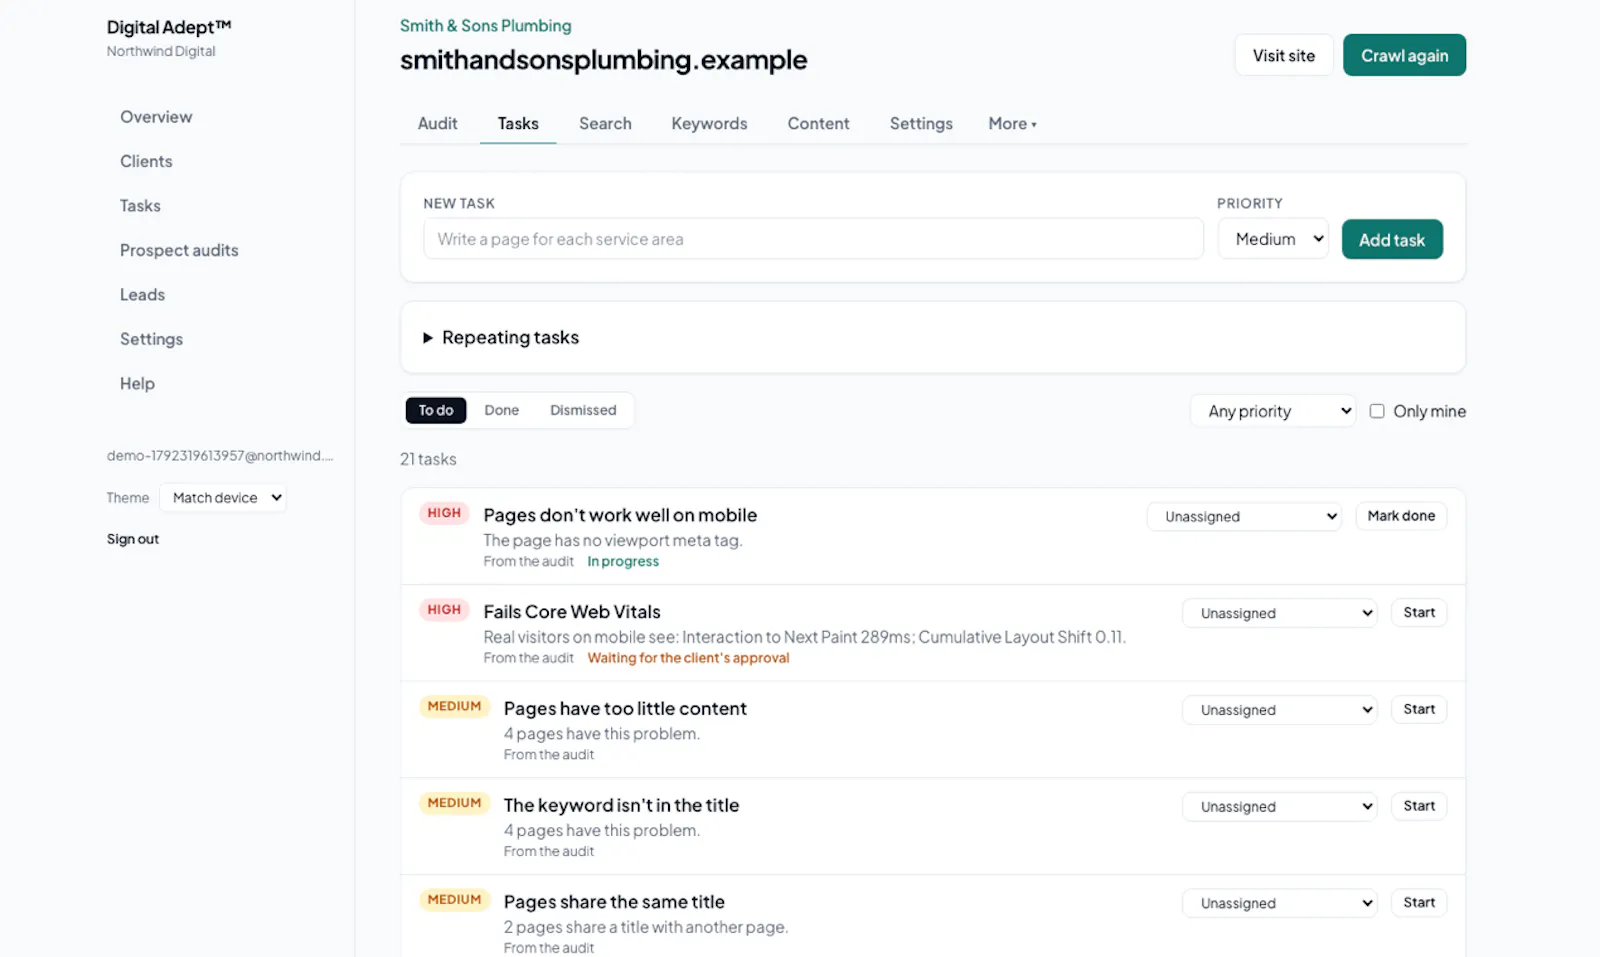Screen dimensions: 1600x957
Task: Switch to the Audit tab
Action: click(x=438, y=124)
